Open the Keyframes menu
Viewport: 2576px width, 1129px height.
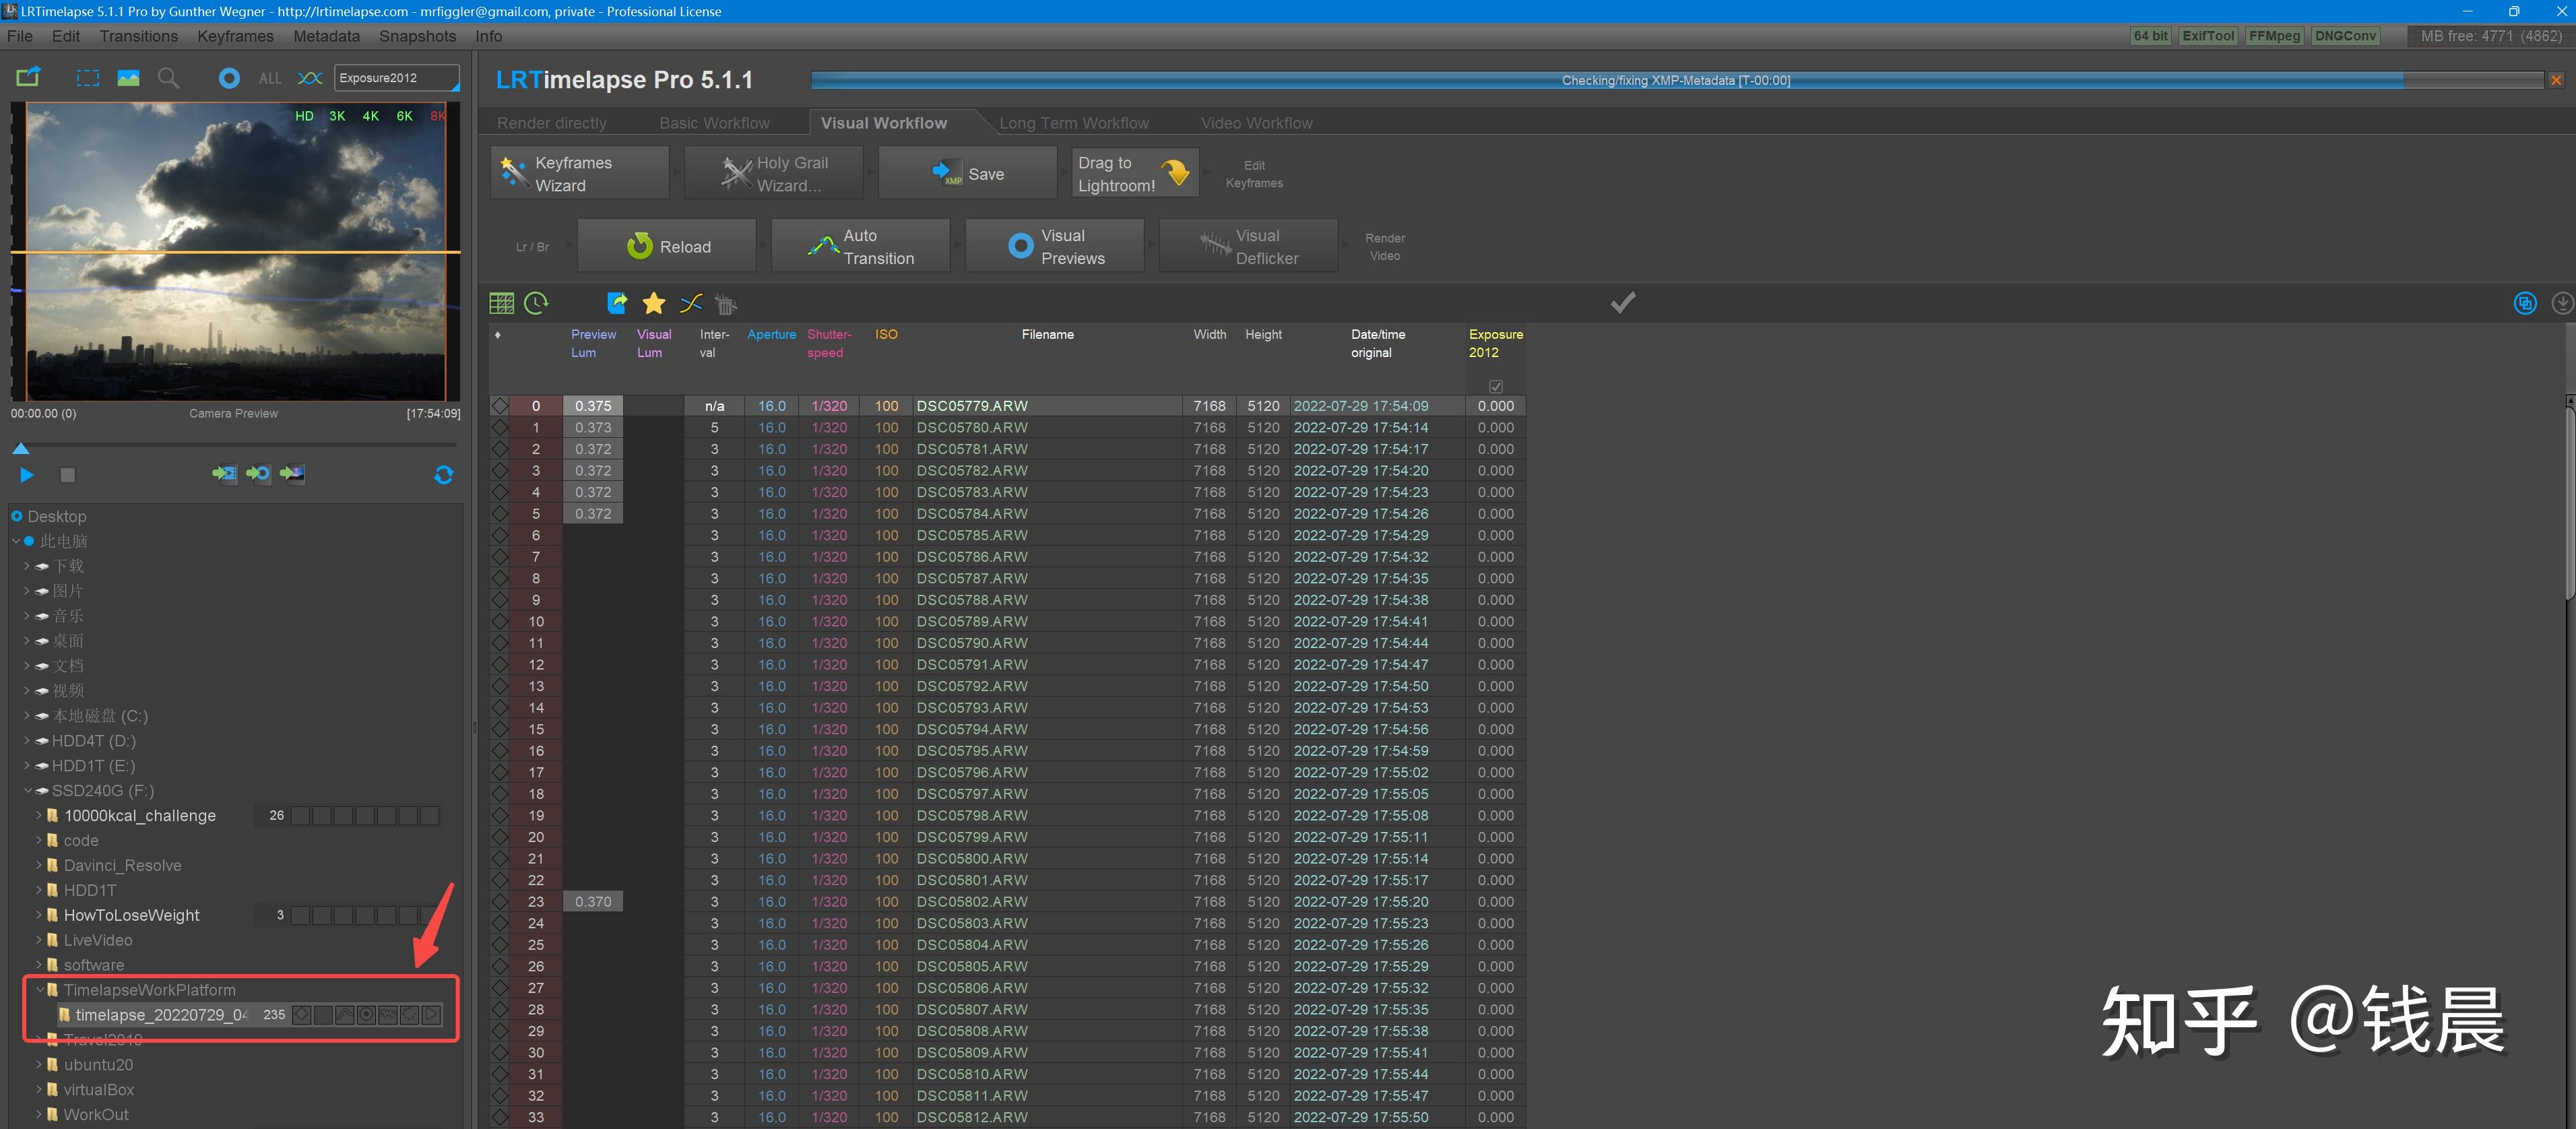(x=235, y=36)
